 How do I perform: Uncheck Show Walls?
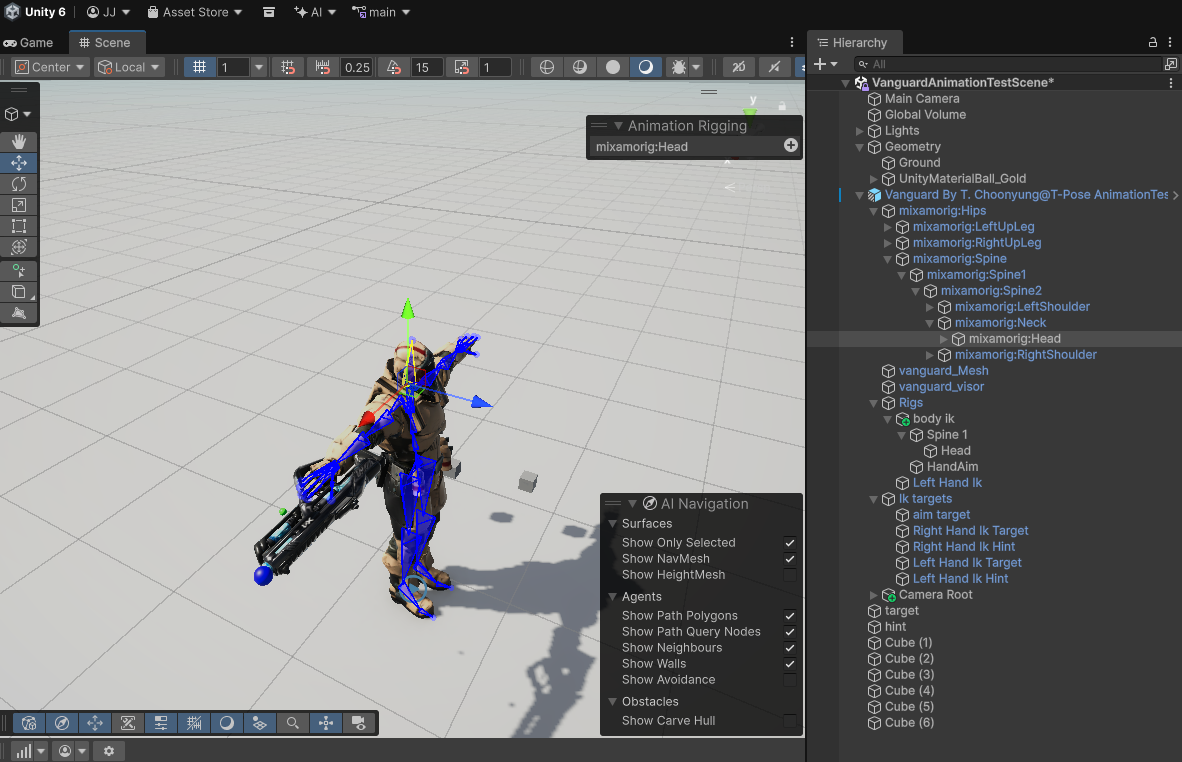coord(789,664)
